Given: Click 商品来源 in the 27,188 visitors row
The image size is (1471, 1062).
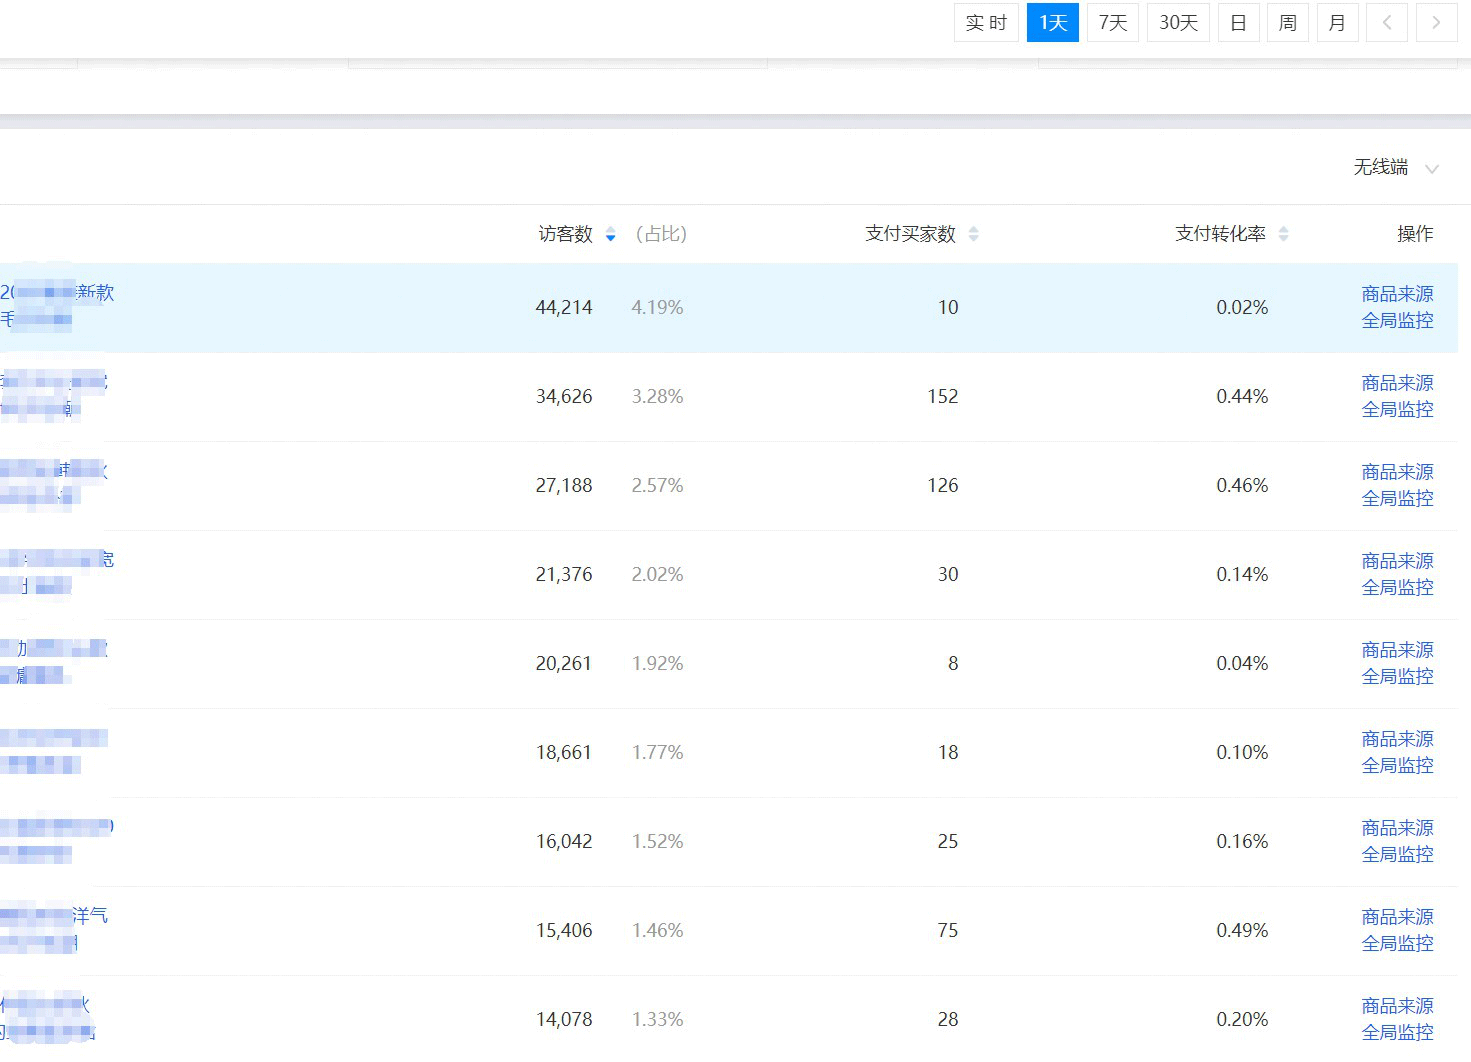Looking at the screenshot, I should click(x=1397, y=472).
